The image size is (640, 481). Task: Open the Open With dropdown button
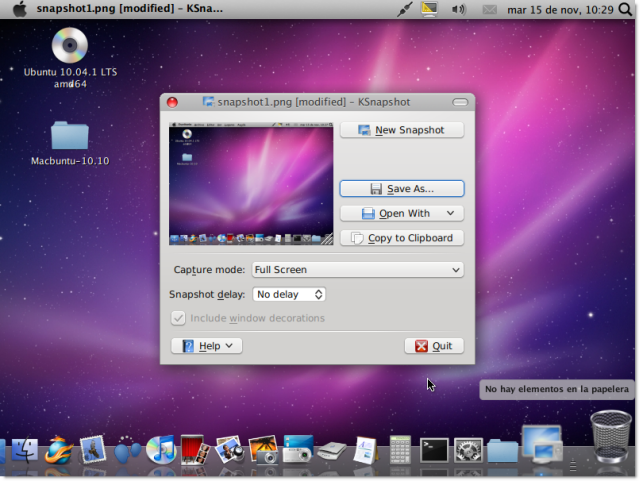402,214
